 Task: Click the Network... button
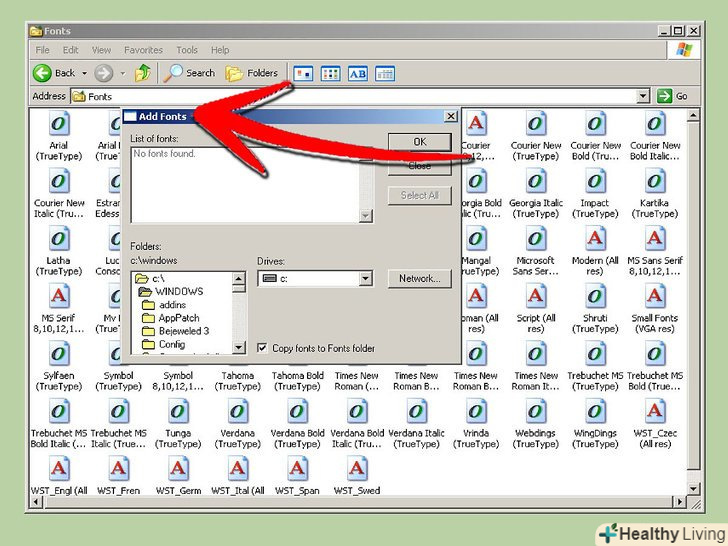[419, 278]
